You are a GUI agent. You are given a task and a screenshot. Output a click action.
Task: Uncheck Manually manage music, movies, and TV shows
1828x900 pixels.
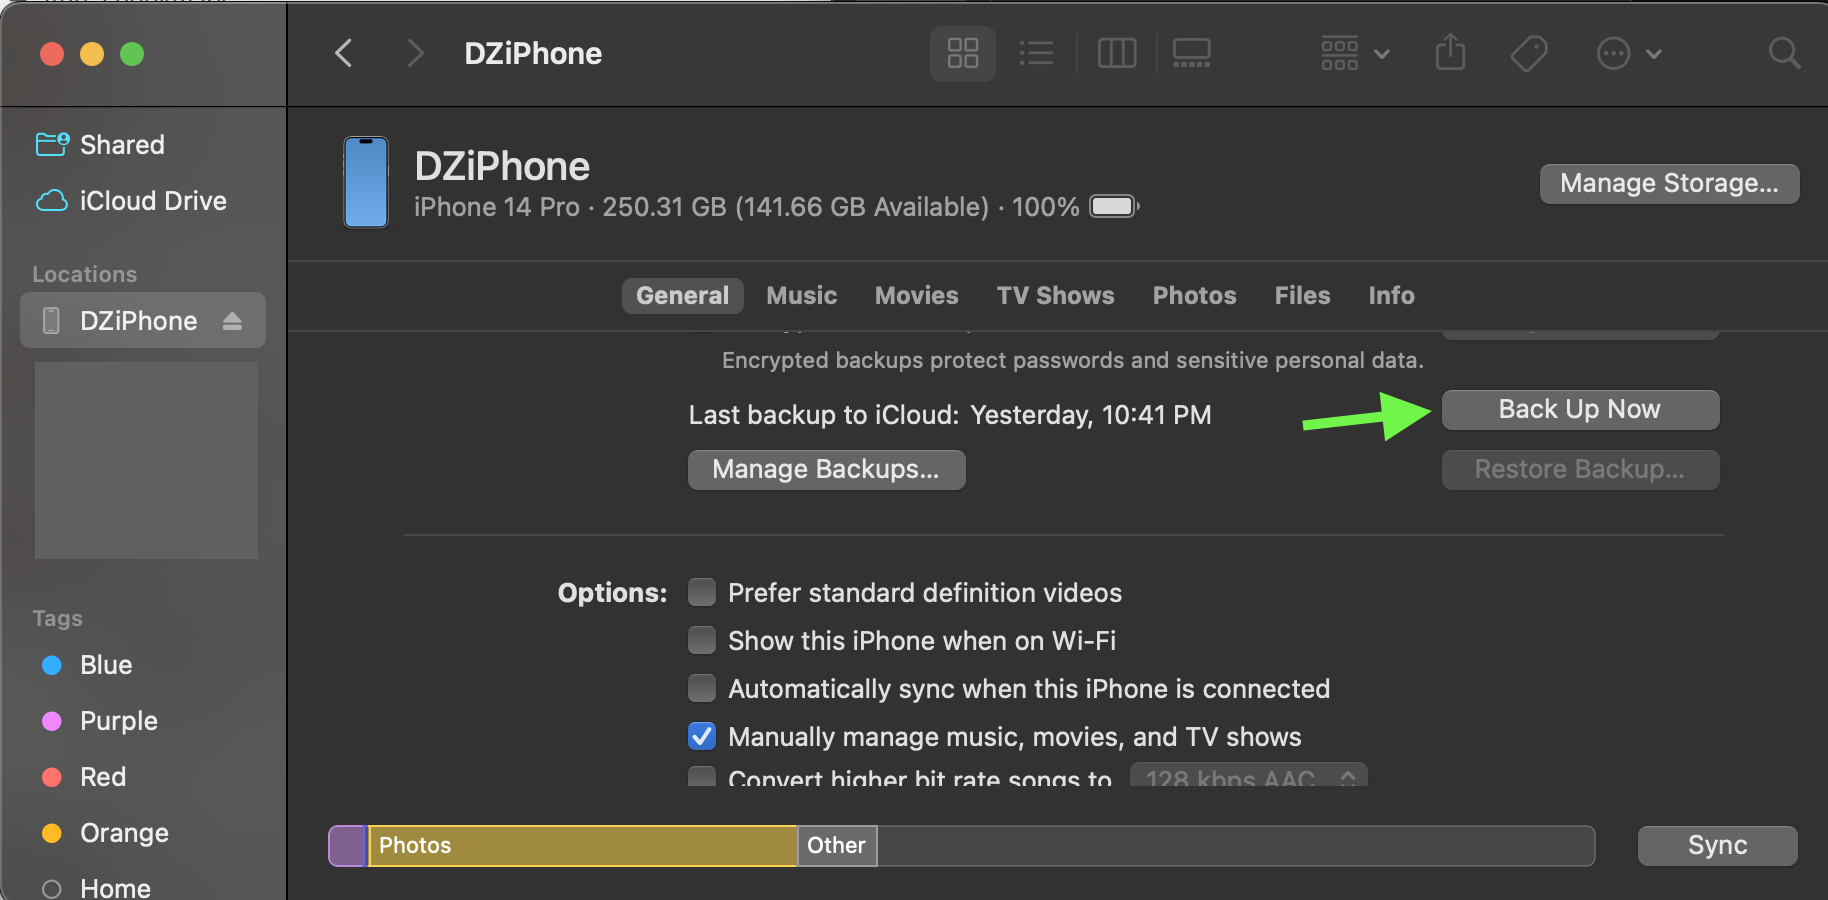point(702,737)
